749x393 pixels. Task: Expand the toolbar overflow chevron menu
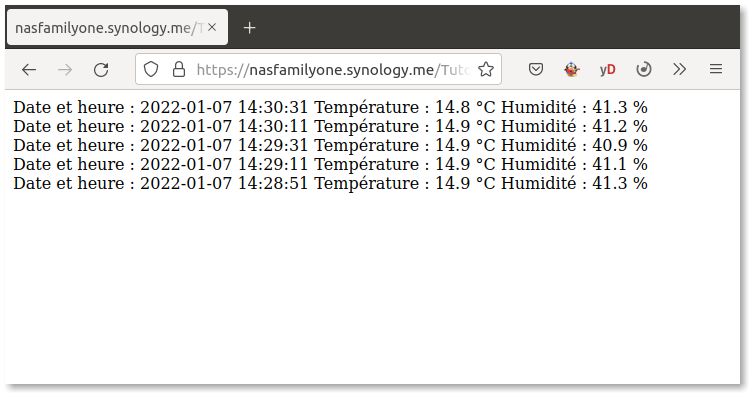(679, 69)
